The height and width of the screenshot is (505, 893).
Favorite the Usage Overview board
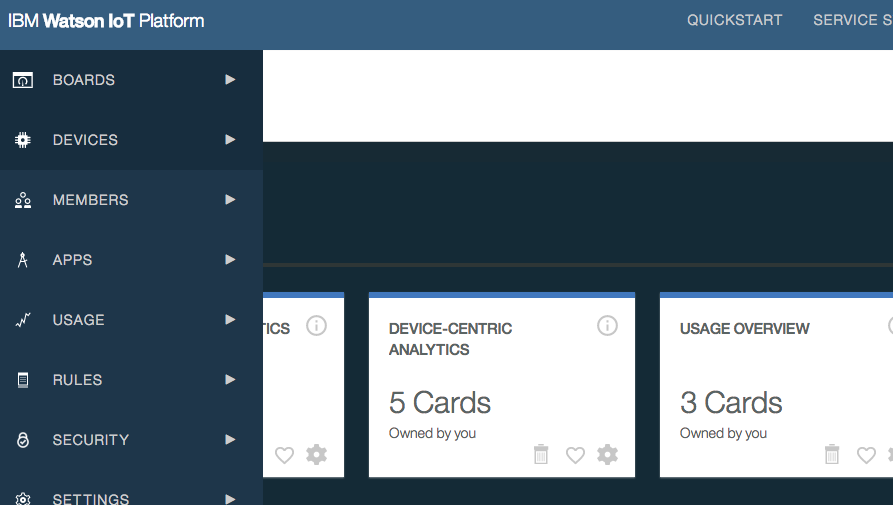pyautogui.click(x=866, y=455)
